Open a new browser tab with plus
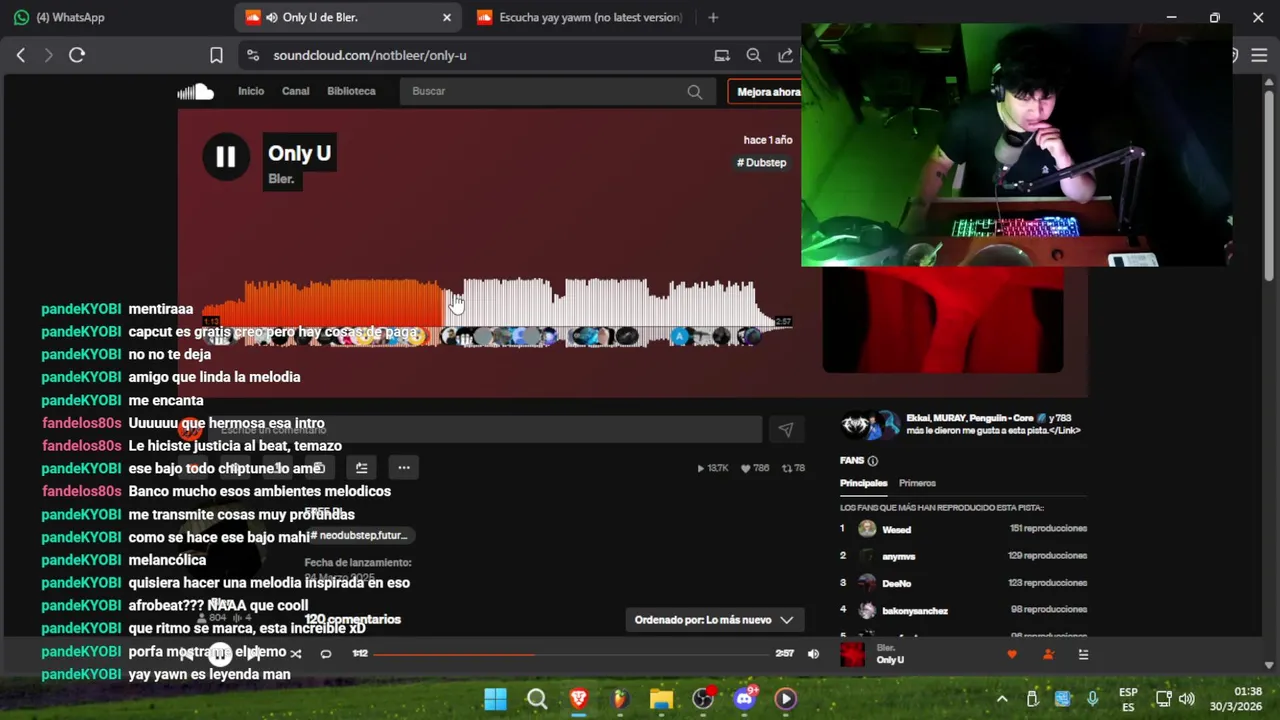1280x720 pixels. [x=713, y=17]
